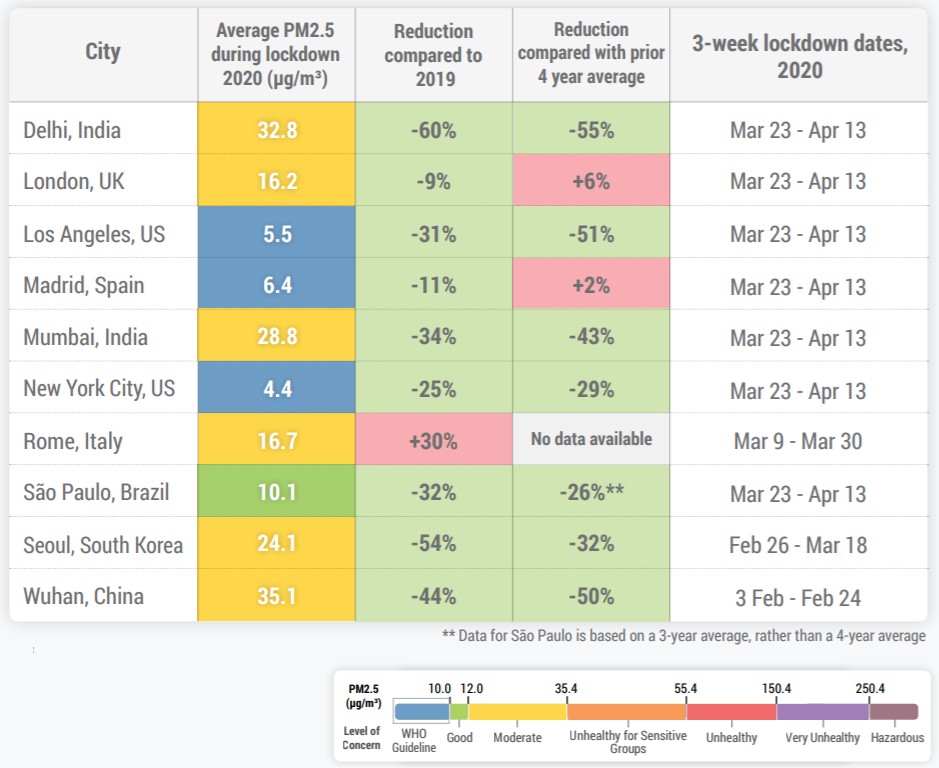Screen dimensions: 939x768
Task: Click London's +6% pink cell
Action: [591, 180]
